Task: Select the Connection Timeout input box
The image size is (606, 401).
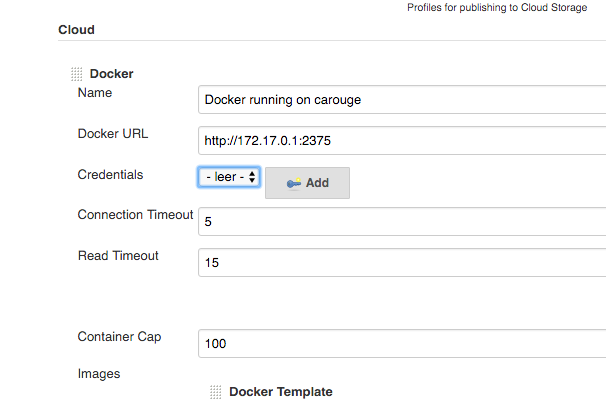Action: pyautogui.click(x=402, y=221)
